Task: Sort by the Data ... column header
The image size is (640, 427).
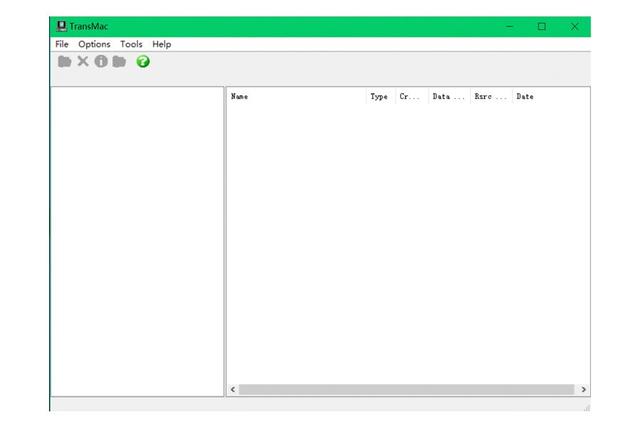Action: click(x=449, y=97)
